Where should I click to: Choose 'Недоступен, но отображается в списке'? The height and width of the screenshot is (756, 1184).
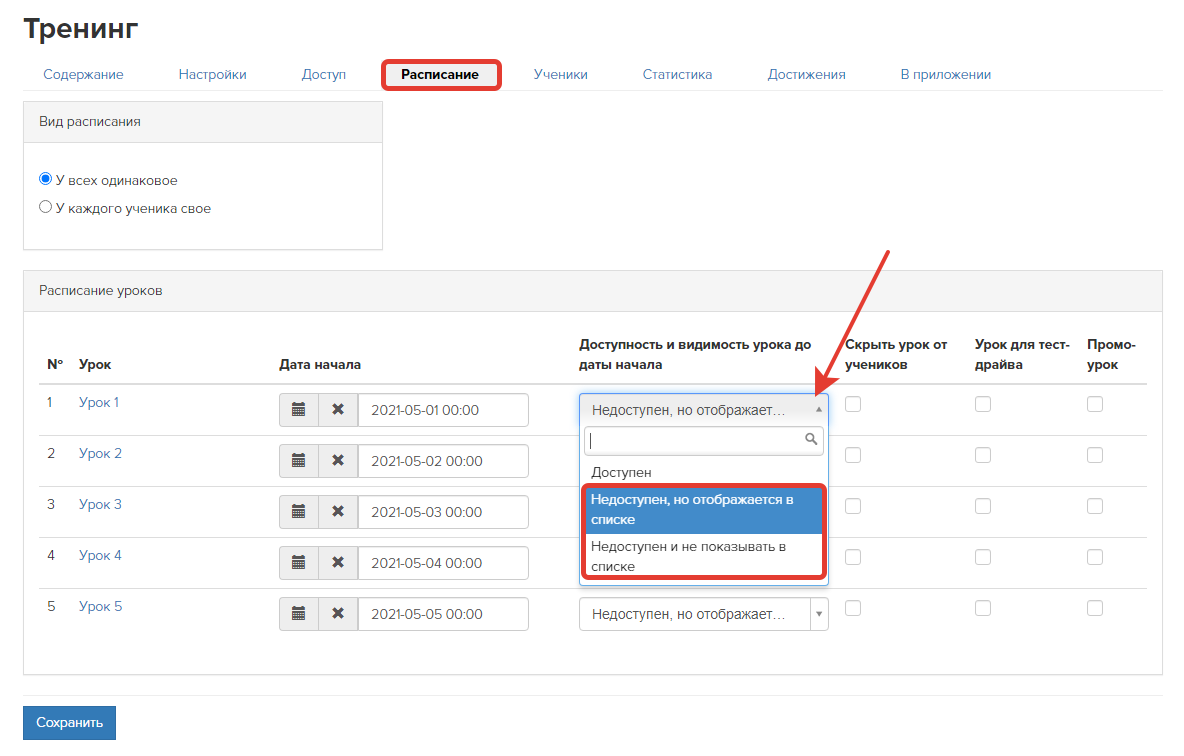[704, 510]
